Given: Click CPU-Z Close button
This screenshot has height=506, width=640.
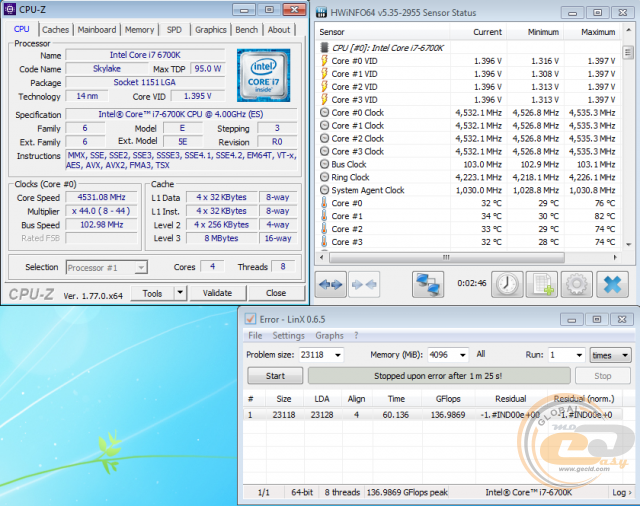Looking at the screenshot, I should click(276, 293).
